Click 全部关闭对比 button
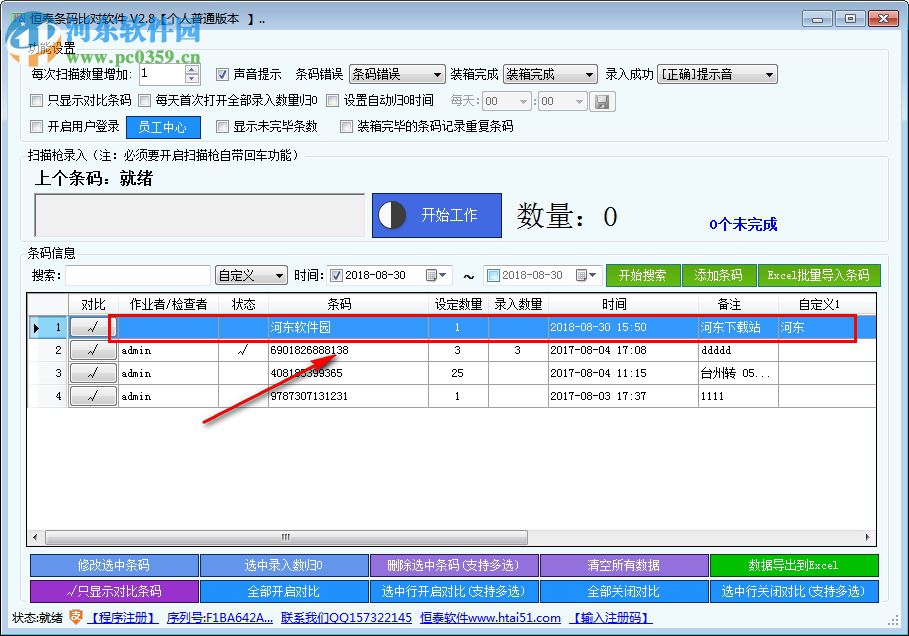 click(624, 591)
